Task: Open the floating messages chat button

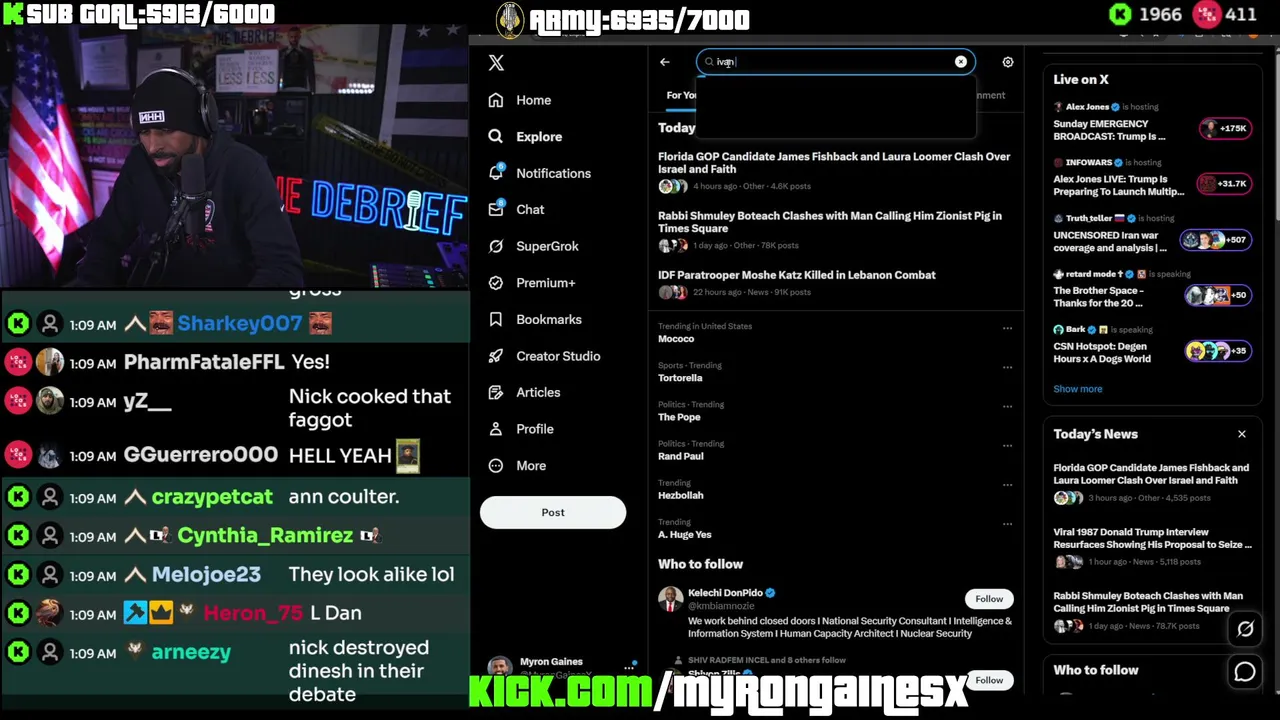Action: 1245,673
